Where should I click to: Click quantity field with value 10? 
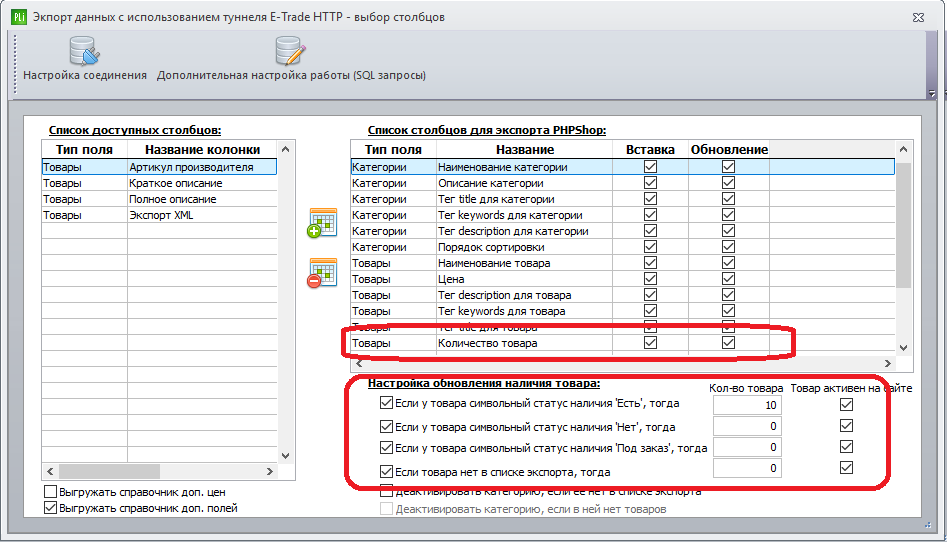click(x=747, y=405)
